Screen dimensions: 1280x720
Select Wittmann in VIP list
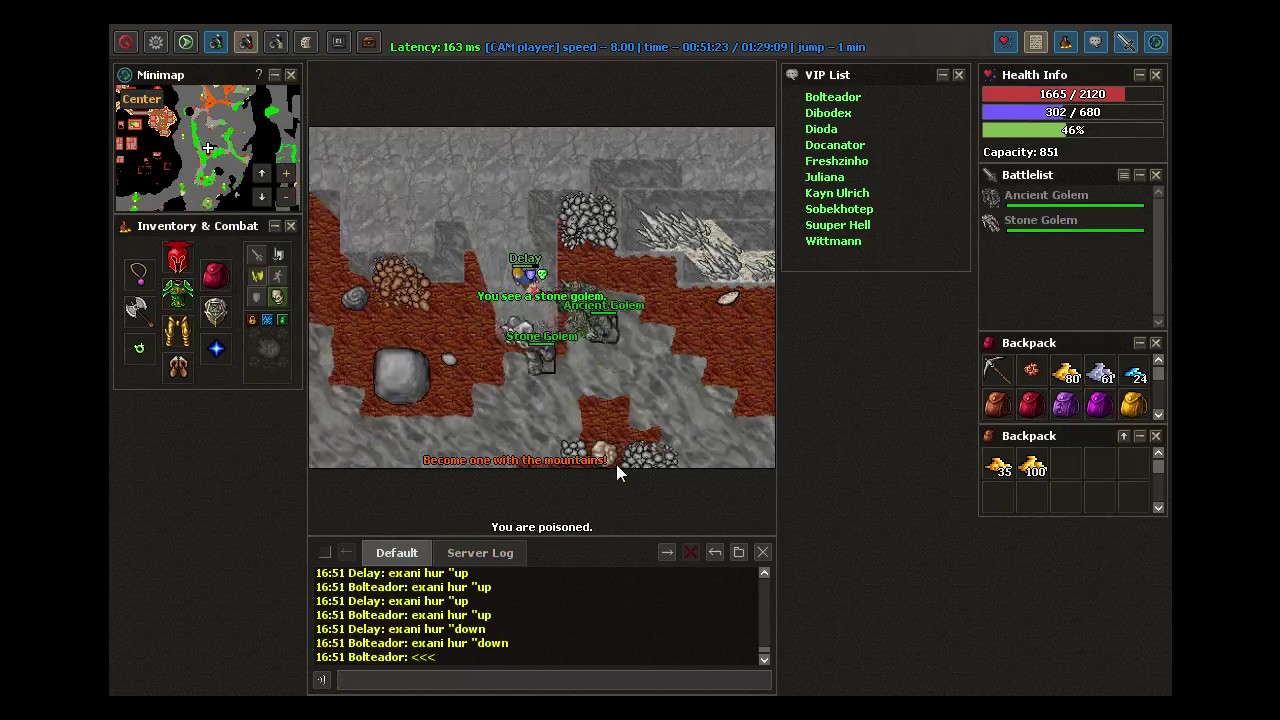click(x=833, y=241)
